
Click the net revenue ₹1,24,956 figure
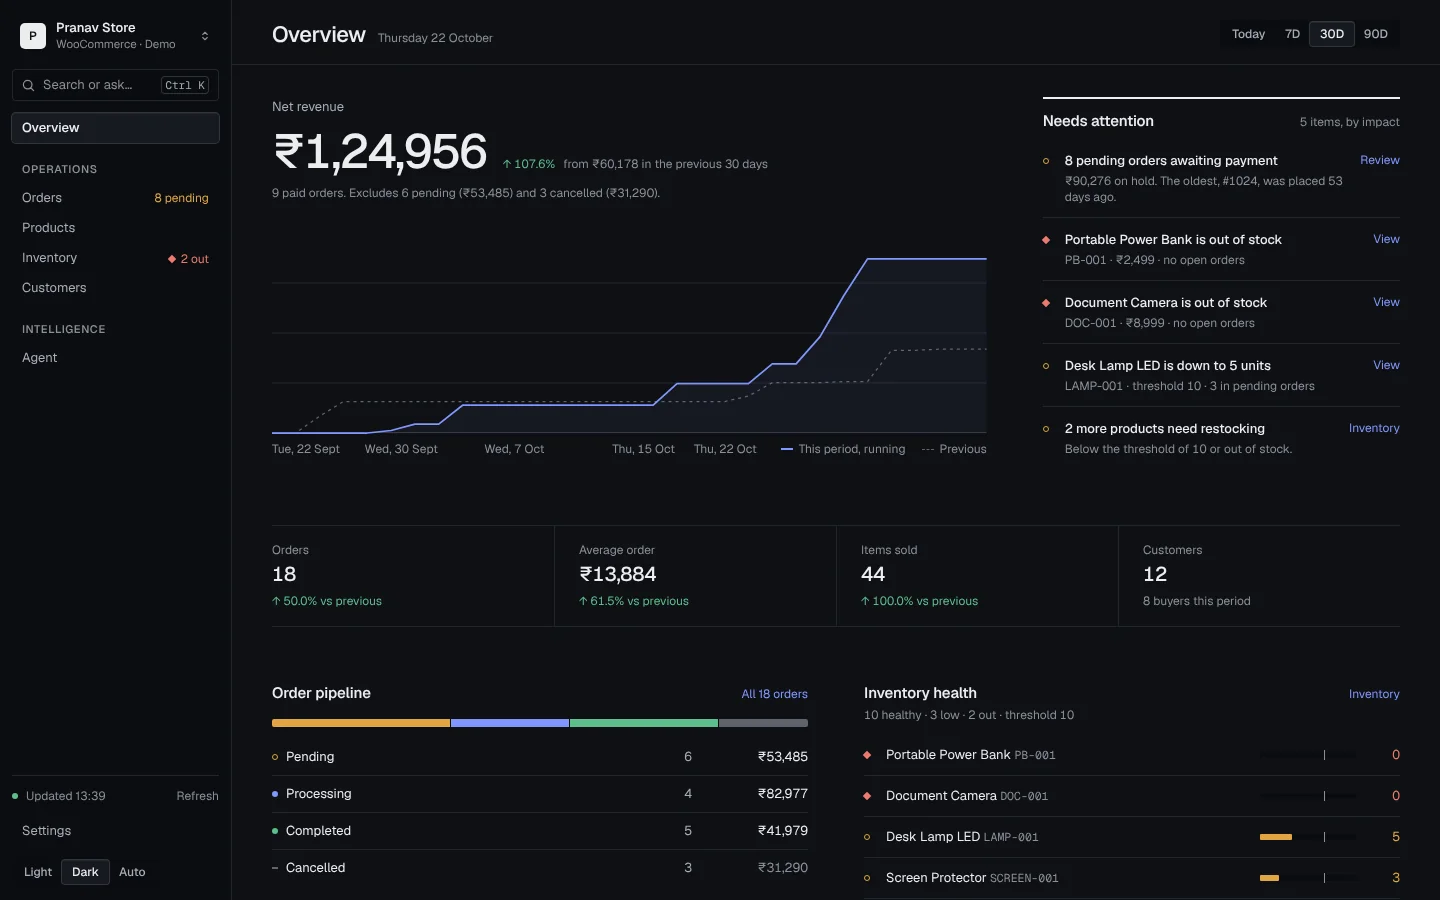pyautogui.click(x=380, y=153)
